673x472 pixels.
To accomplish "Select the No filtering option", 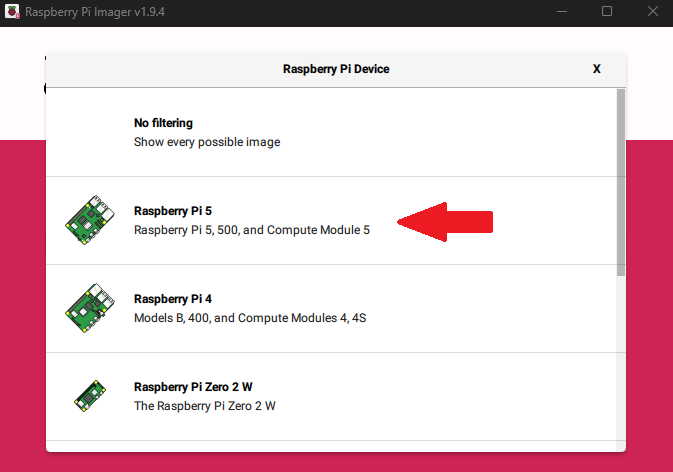I will 331,133.
